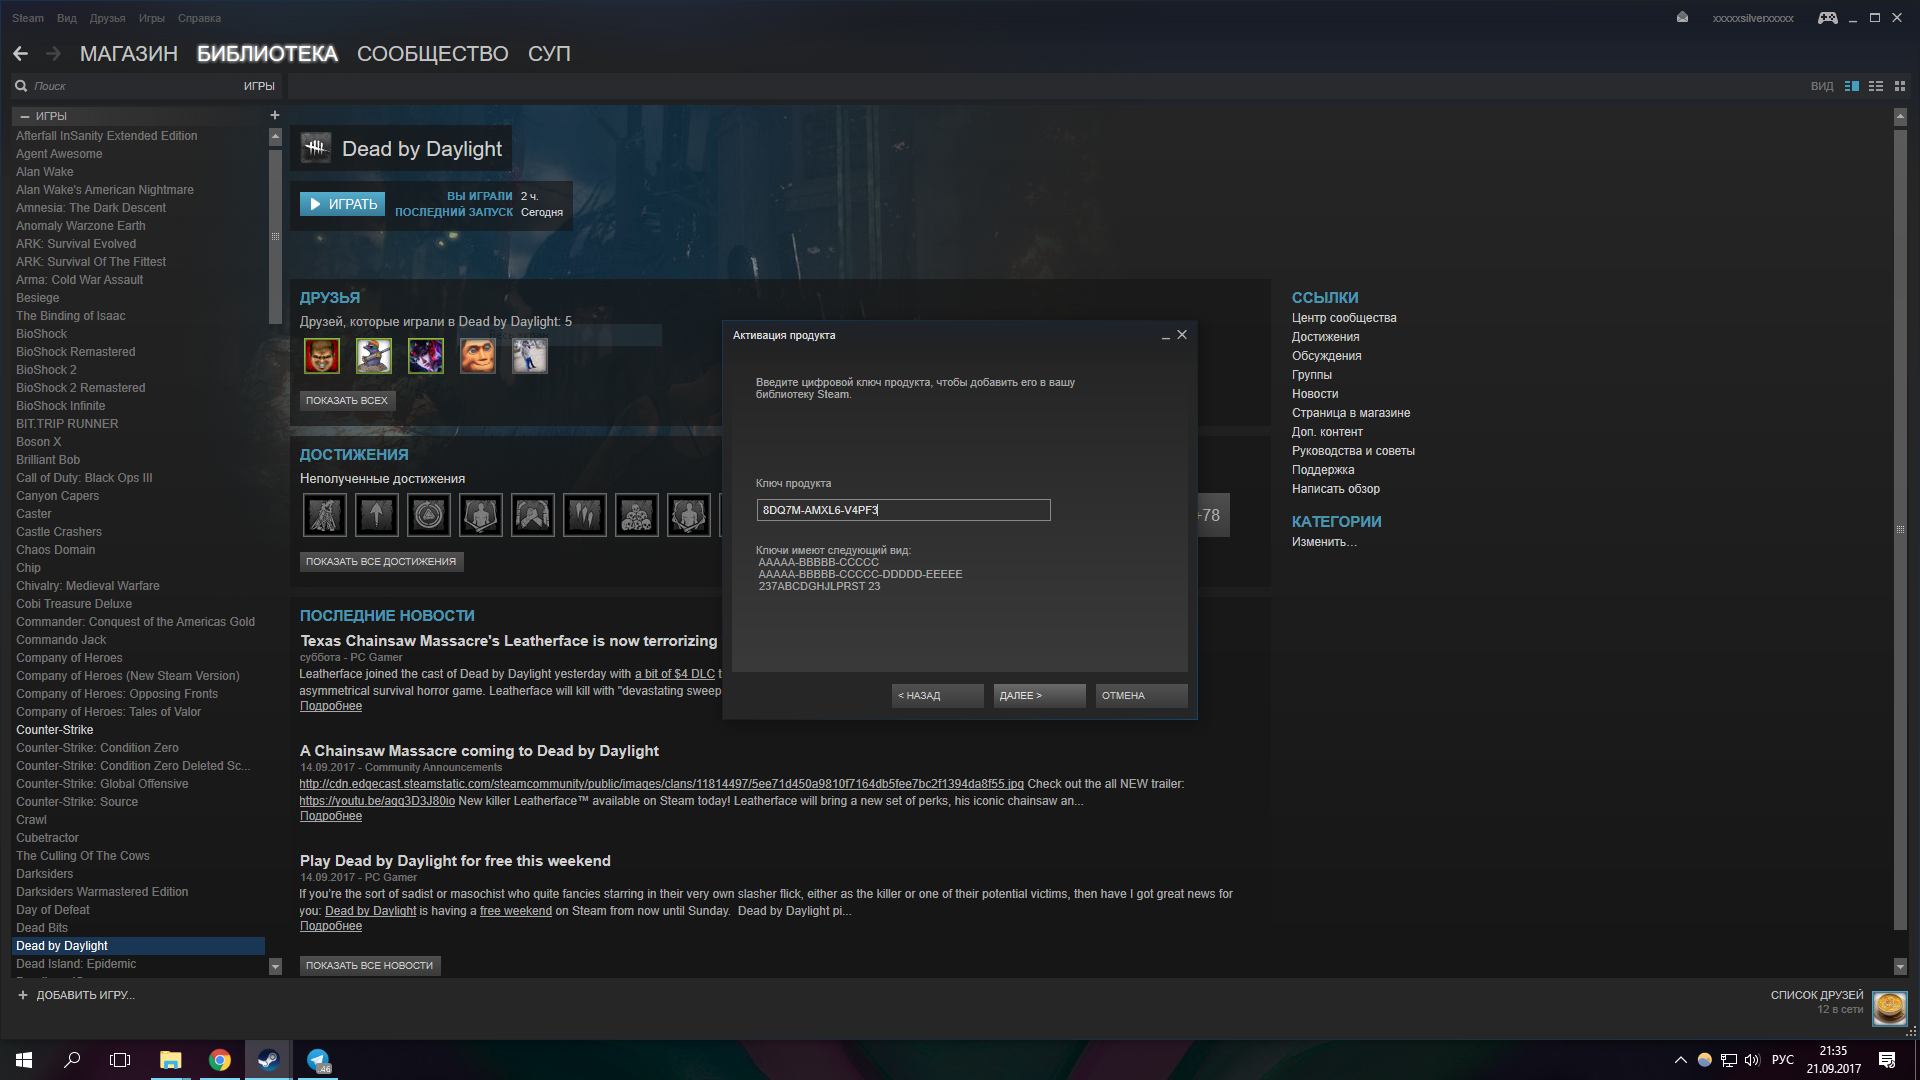This screenshot has height=1080, width=1920.
Task: Open fifth friend avatar with white picture
Action: click(530, 355)
